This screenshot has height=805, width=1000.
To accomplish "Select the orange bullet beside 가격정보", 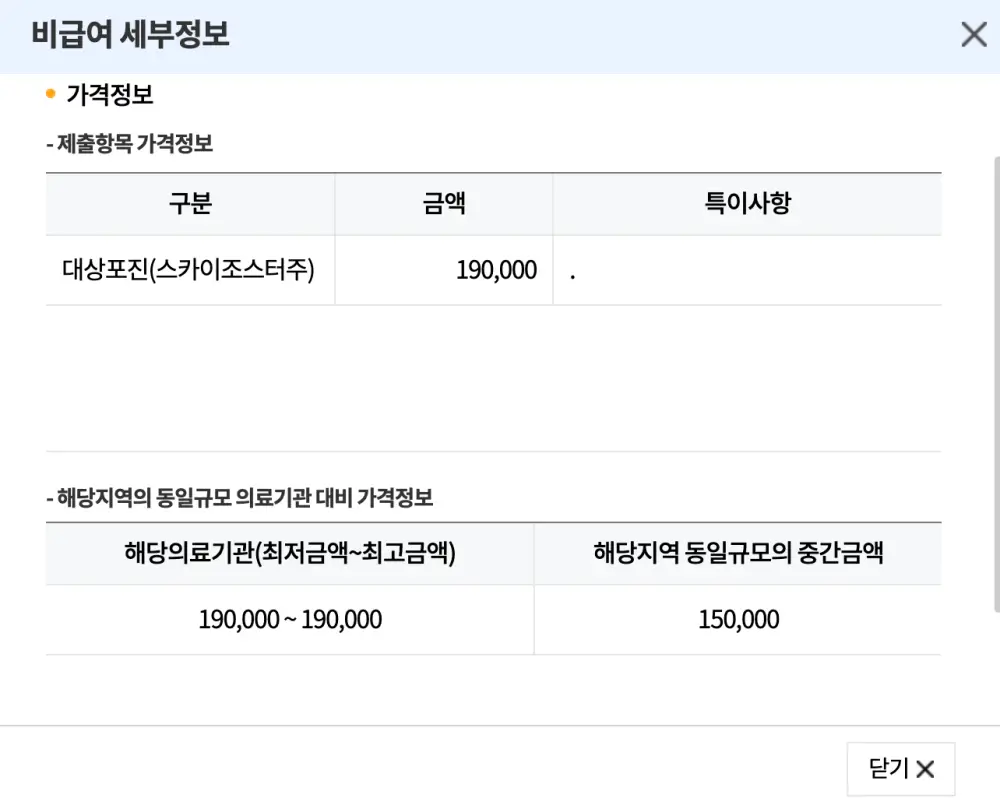I will tap(49, 91).
